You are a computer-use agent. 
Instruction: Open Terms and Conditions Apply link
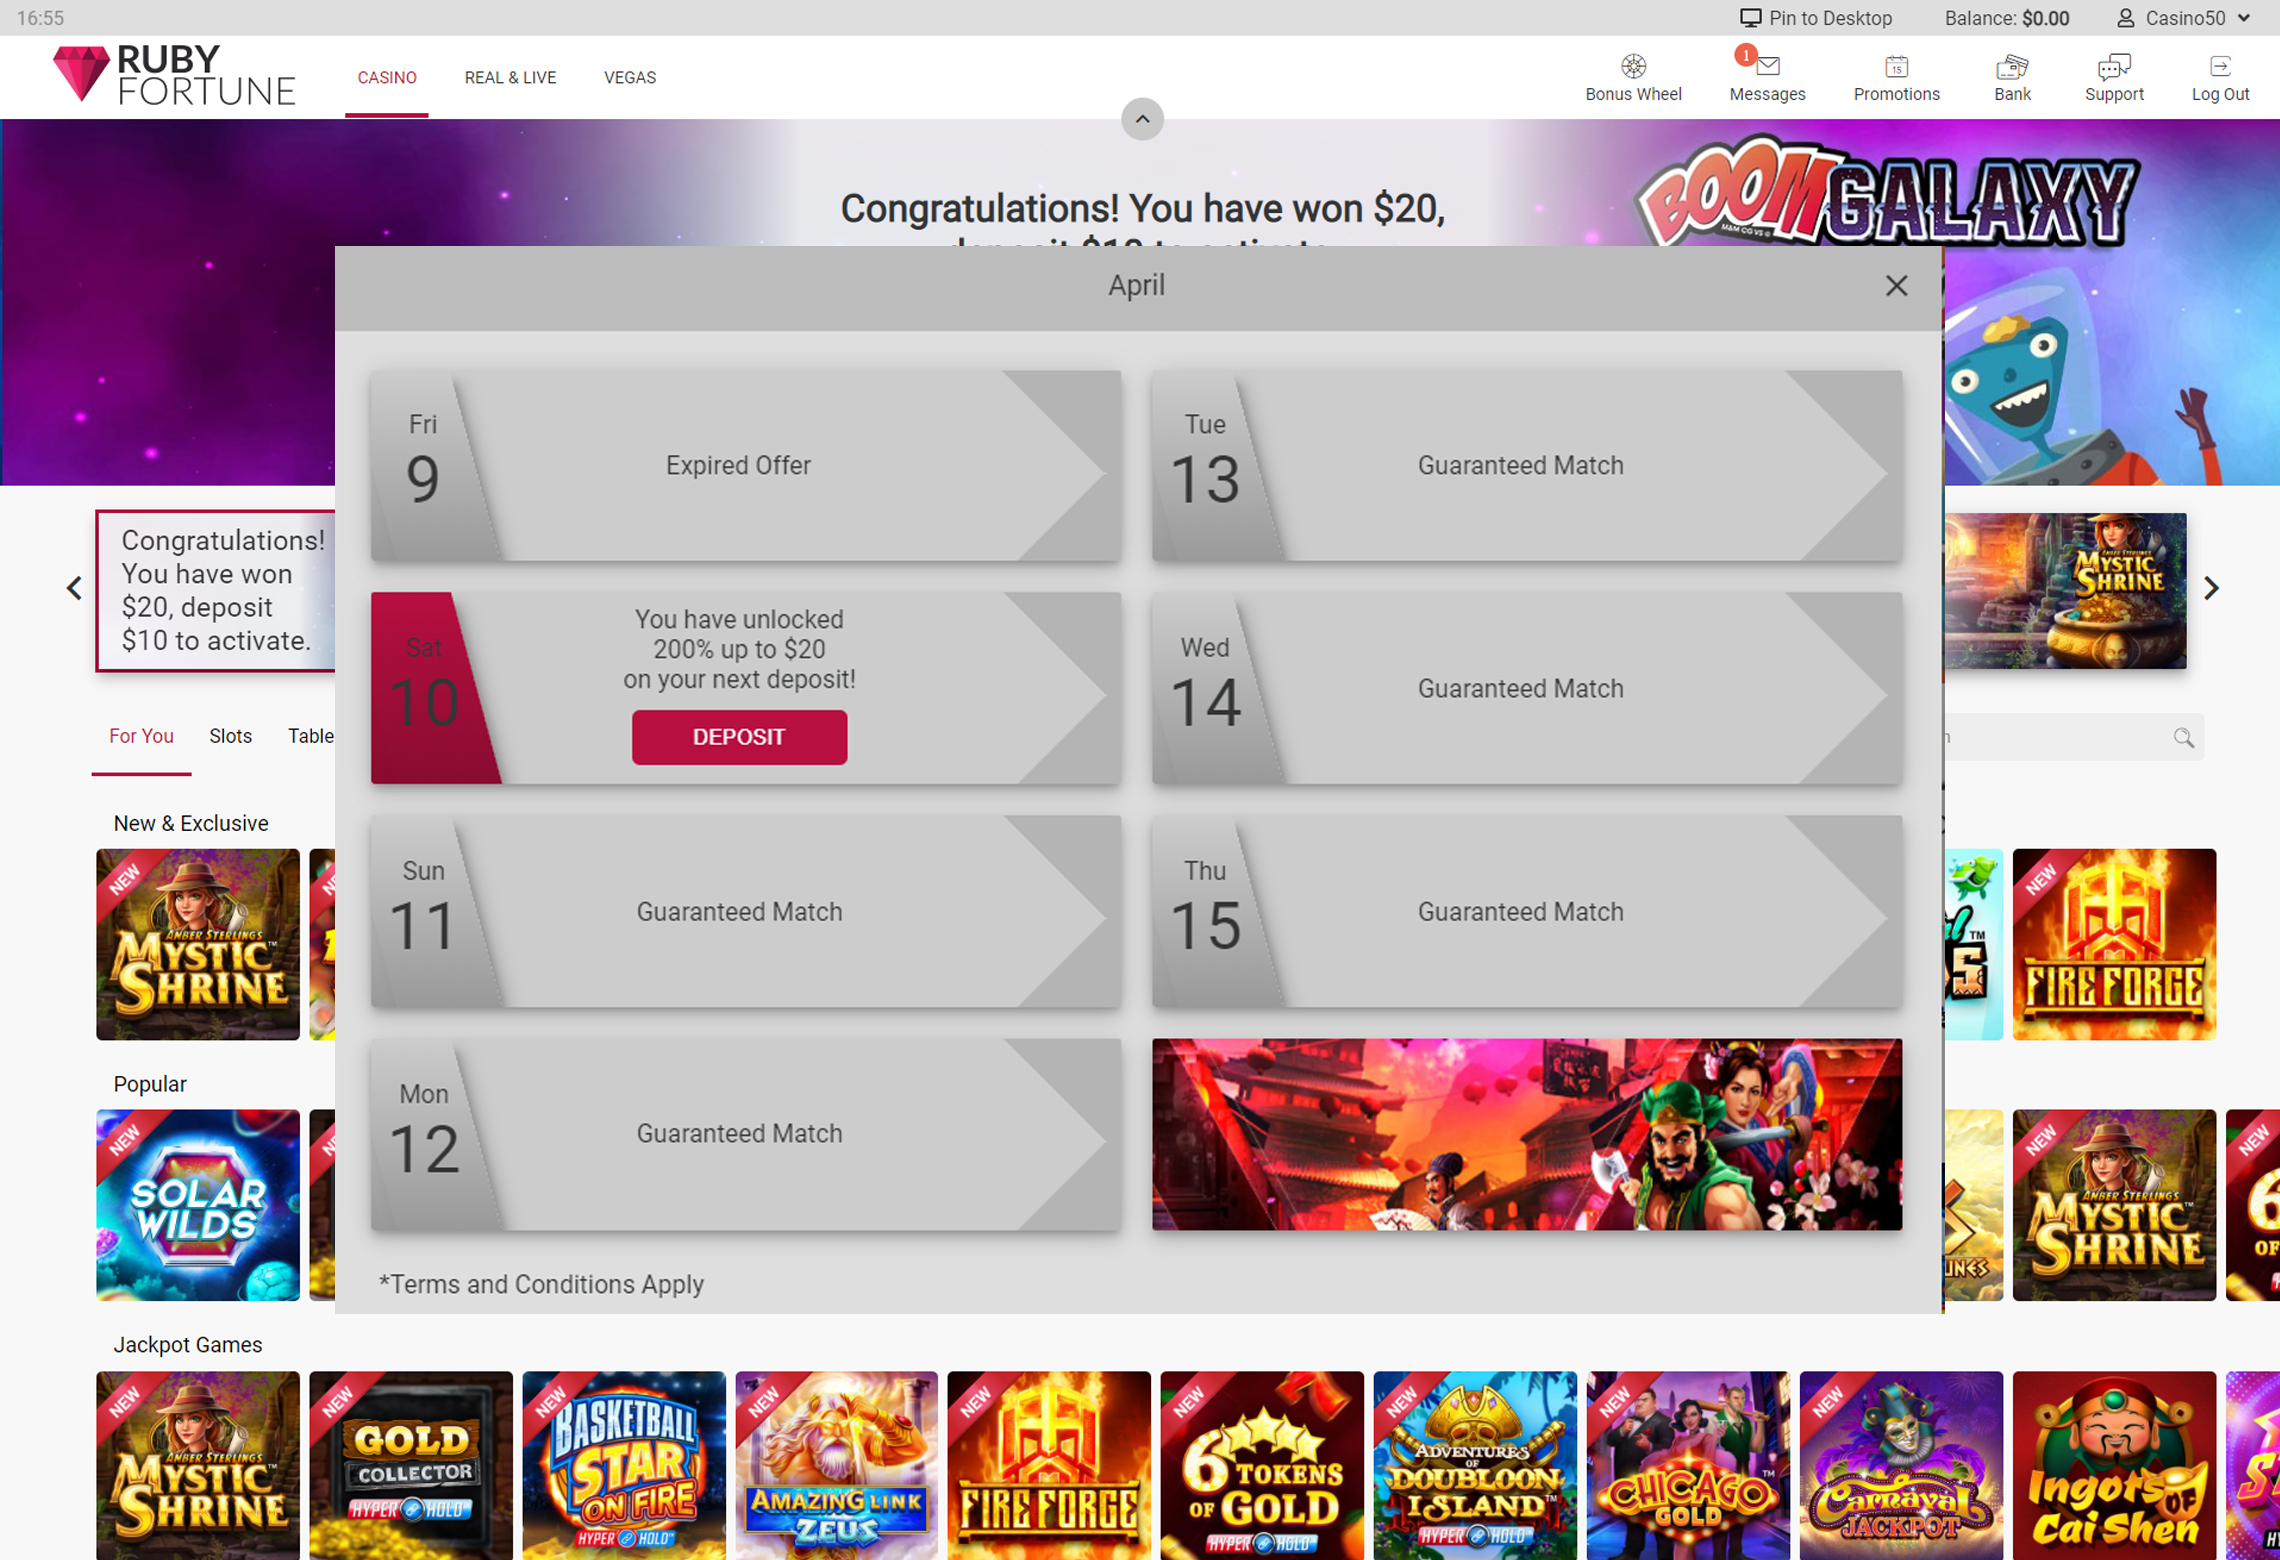[x=541, y=1284]
